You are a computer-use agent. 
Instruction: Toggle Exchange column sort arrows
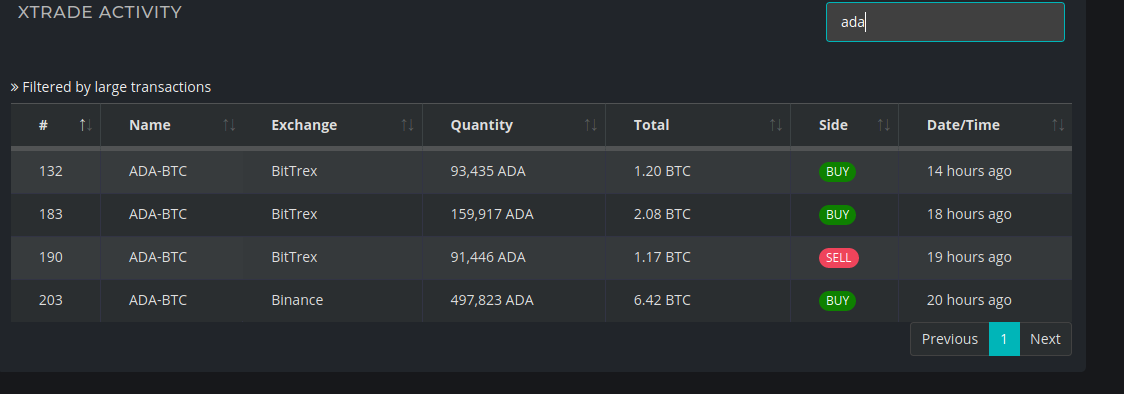pos(408,125)
